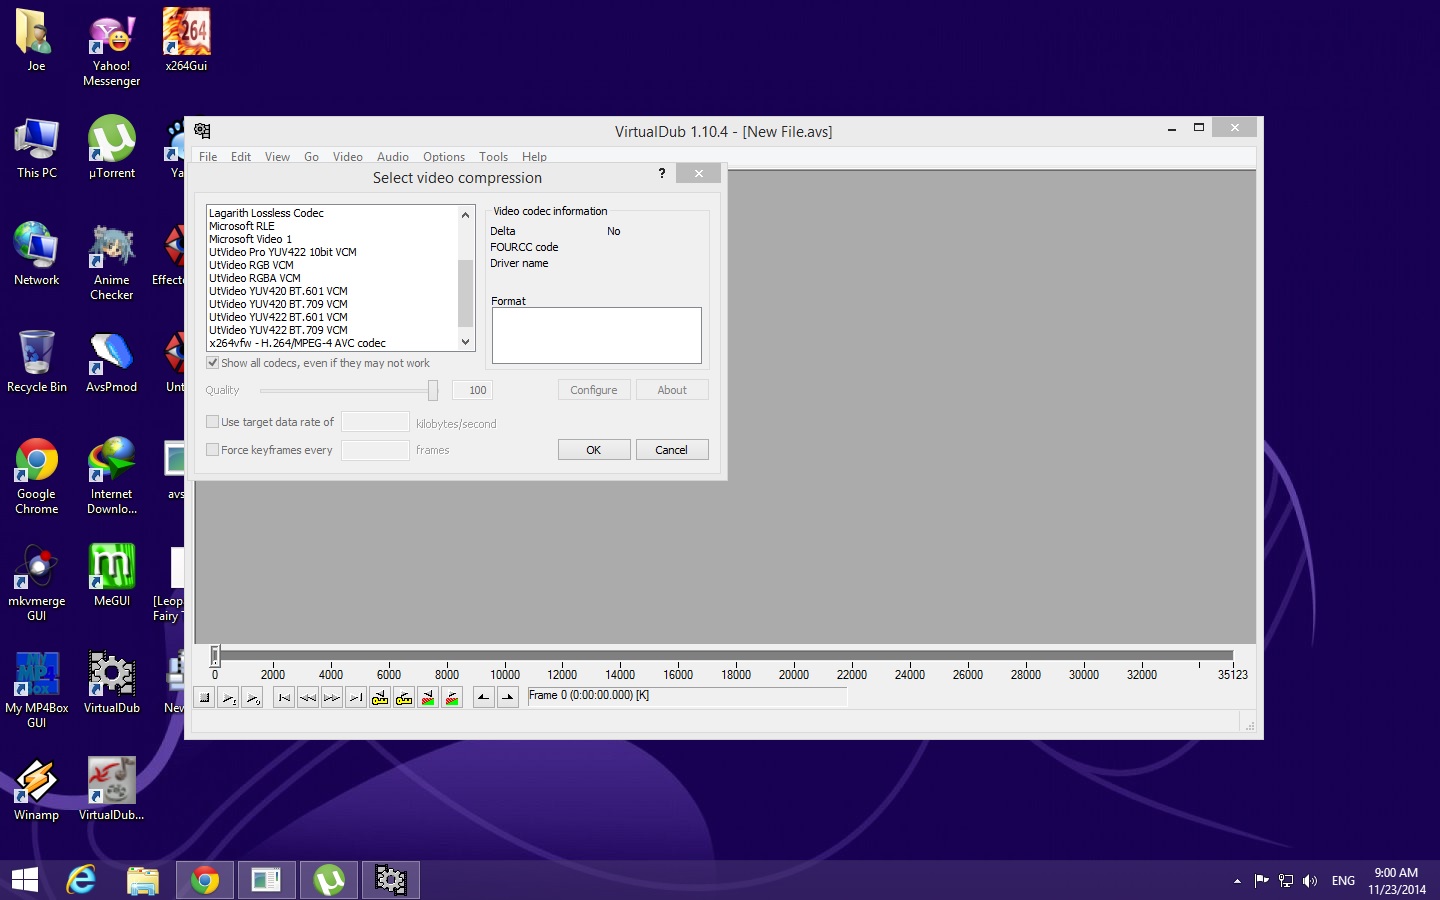Screen dimensions: 1440x900
Task: Jump to the start of the video
Action: 285,698
